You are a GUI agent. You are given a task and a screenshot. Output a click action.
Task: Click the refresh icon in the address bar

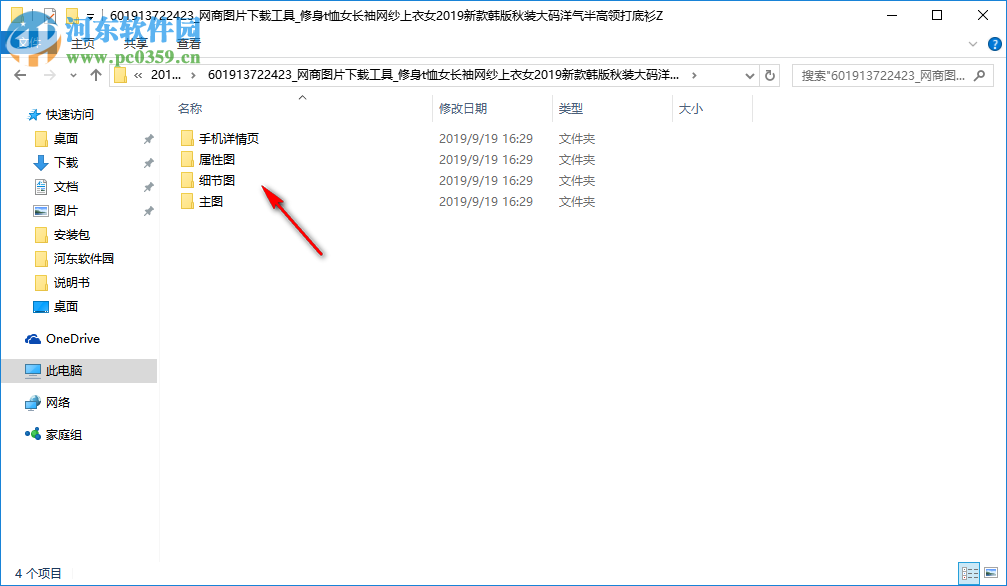[x=768, y=74]
